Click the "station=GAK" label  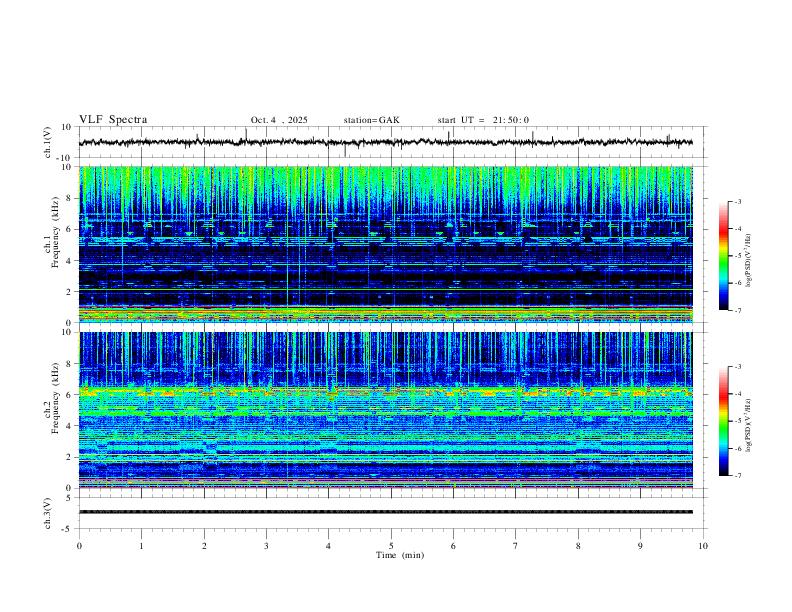(x=371, y=120)
